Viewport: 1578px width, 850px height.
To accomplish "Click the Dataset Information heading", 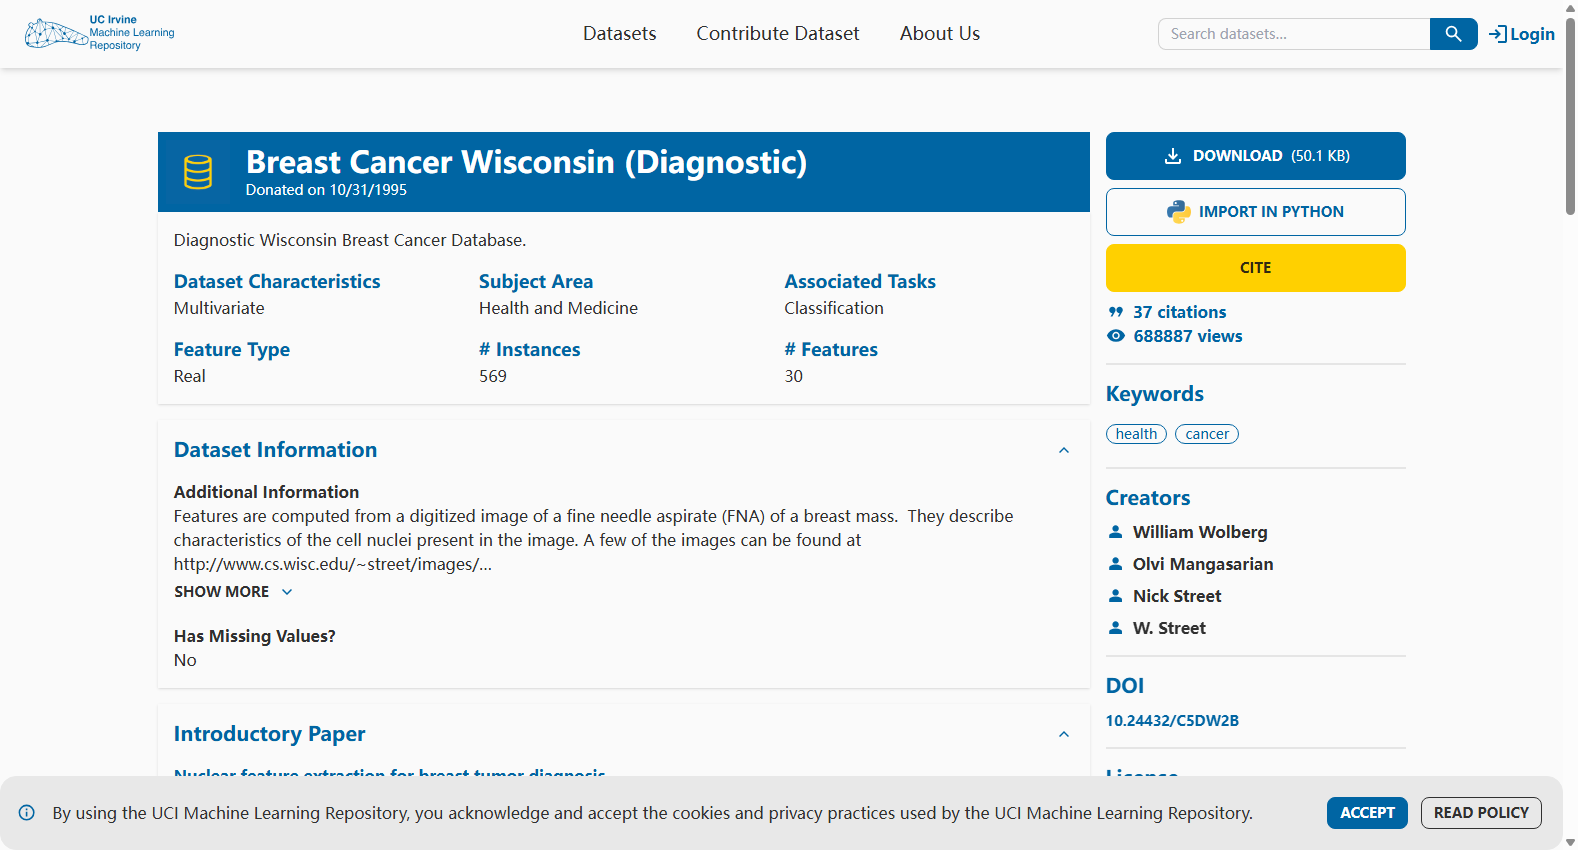I will click(276, 450).
